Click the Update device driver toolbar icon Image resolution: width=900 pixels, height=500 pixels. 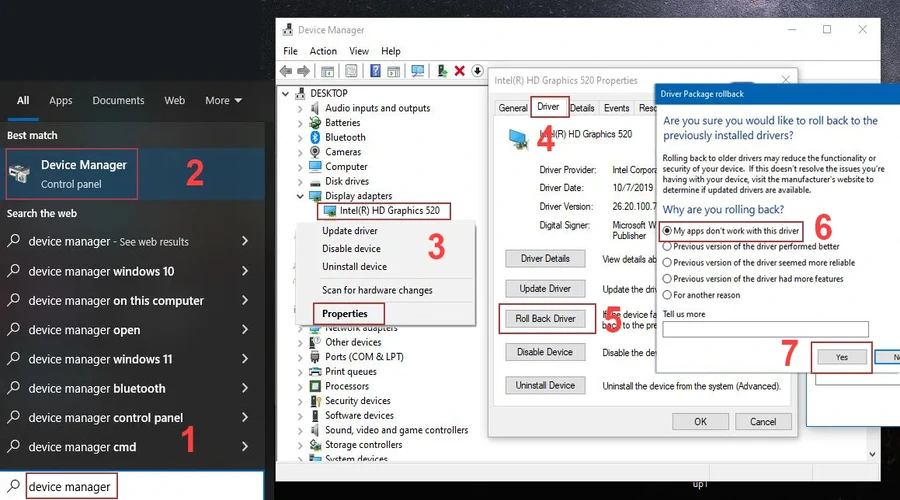pos(442,71)
